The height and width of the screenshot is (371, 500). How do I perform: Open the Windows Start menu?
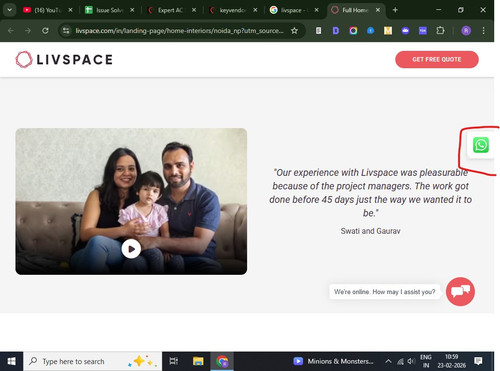11,361
